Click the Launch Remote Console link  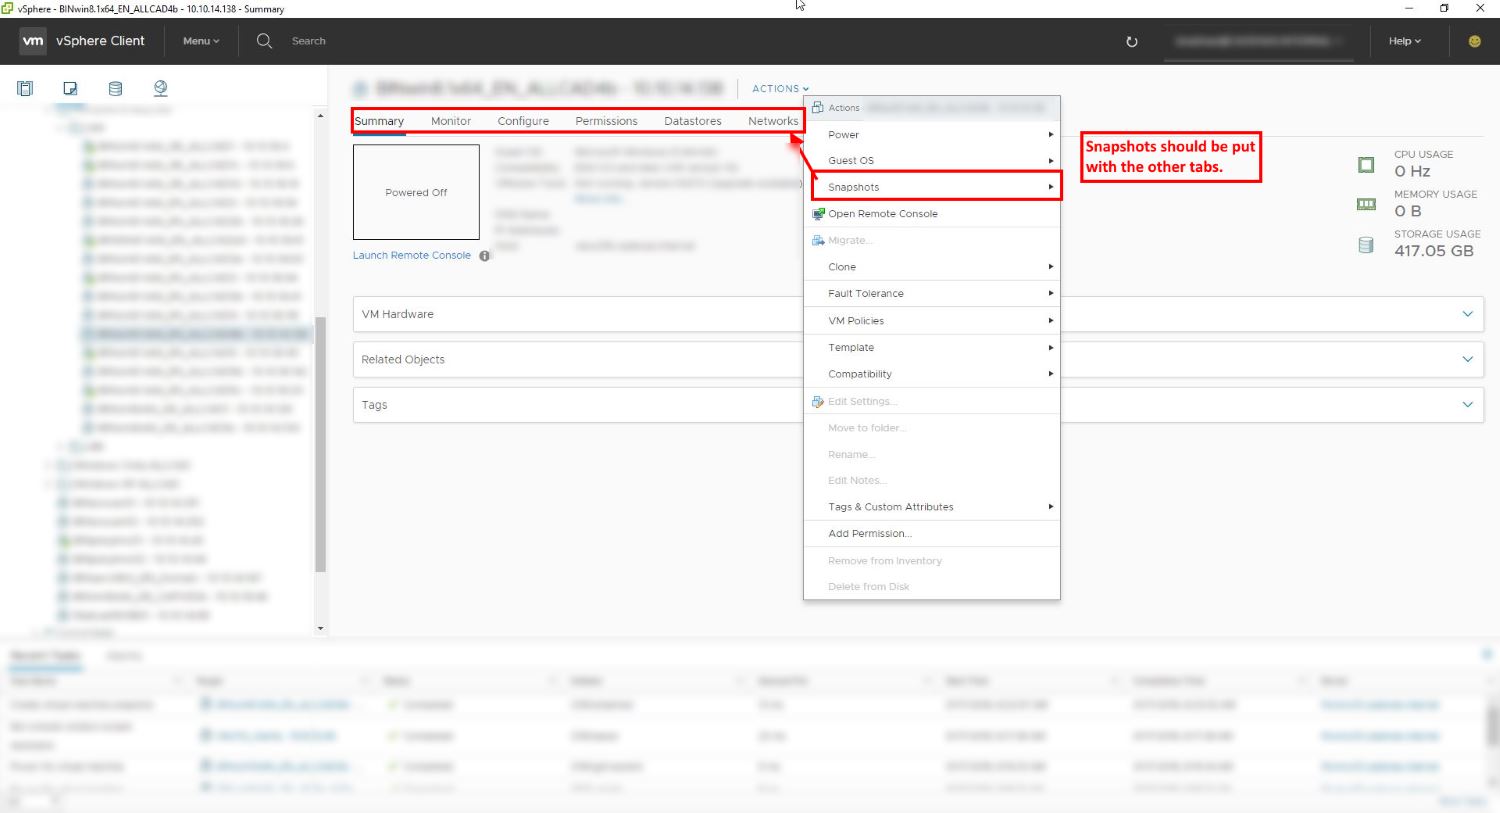coord(411,255)
